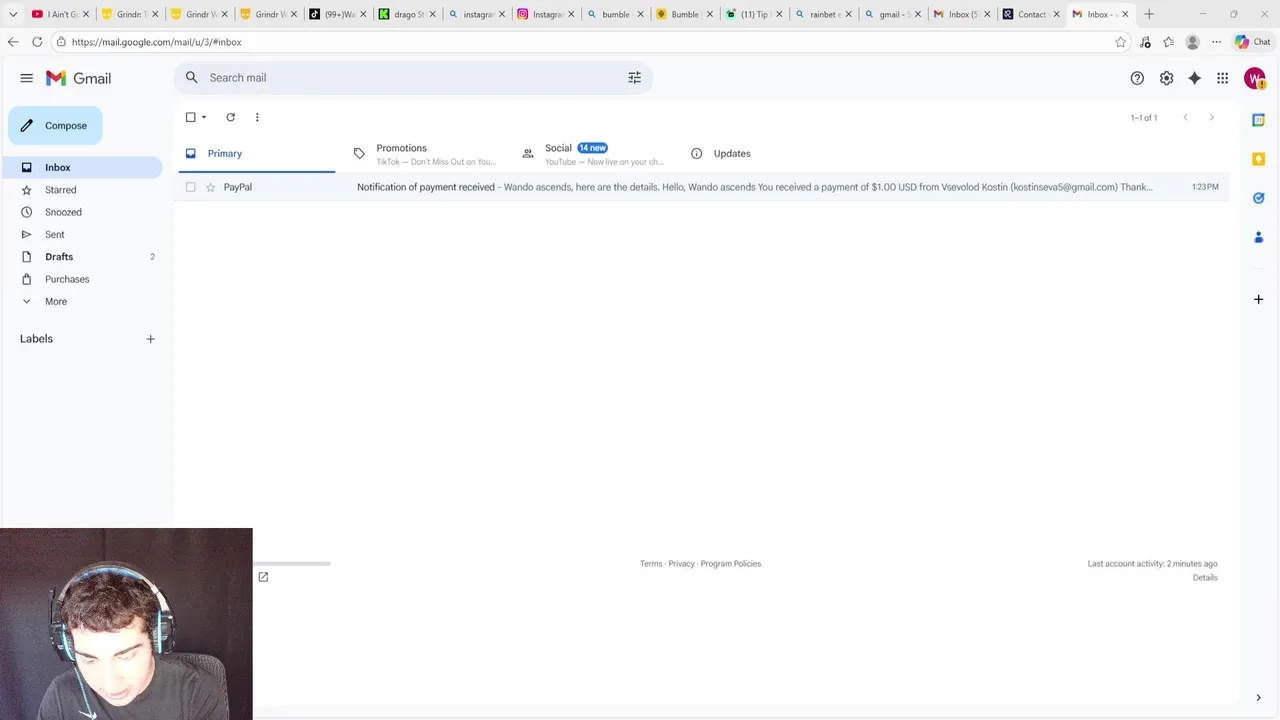Image resolution: width=1280 pixels, height=720 pixels.
Task: Open the Terms link
Action: 651,564
